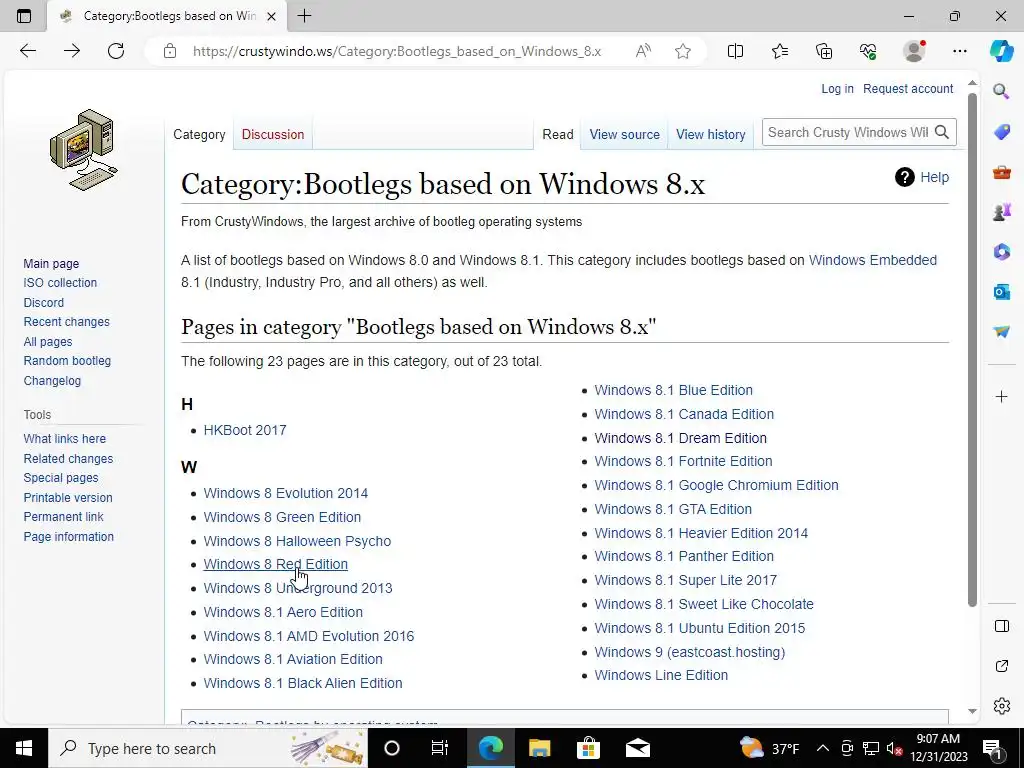Open Browser essentials heart icon

coord(868,51)
